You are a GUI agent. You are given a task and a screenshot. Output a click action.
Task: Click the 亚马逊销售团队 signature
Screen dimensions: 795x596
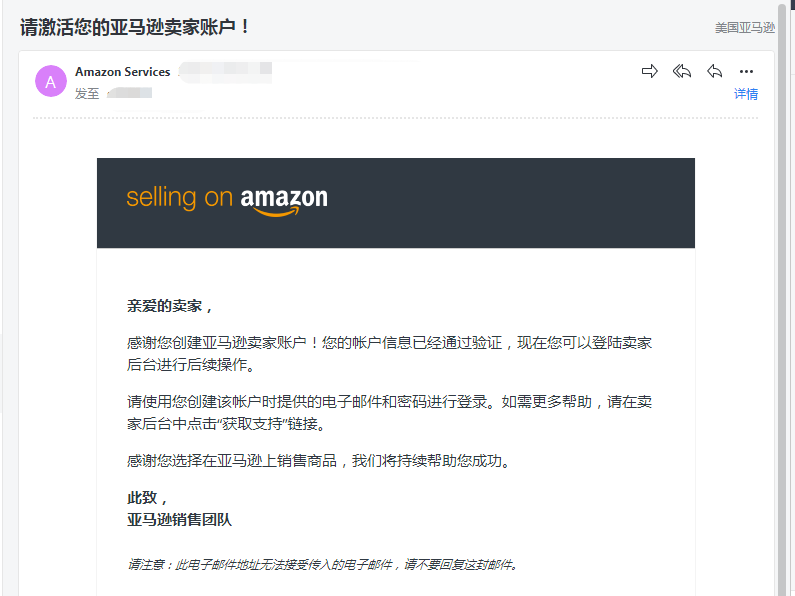click(x=179, y=520)
